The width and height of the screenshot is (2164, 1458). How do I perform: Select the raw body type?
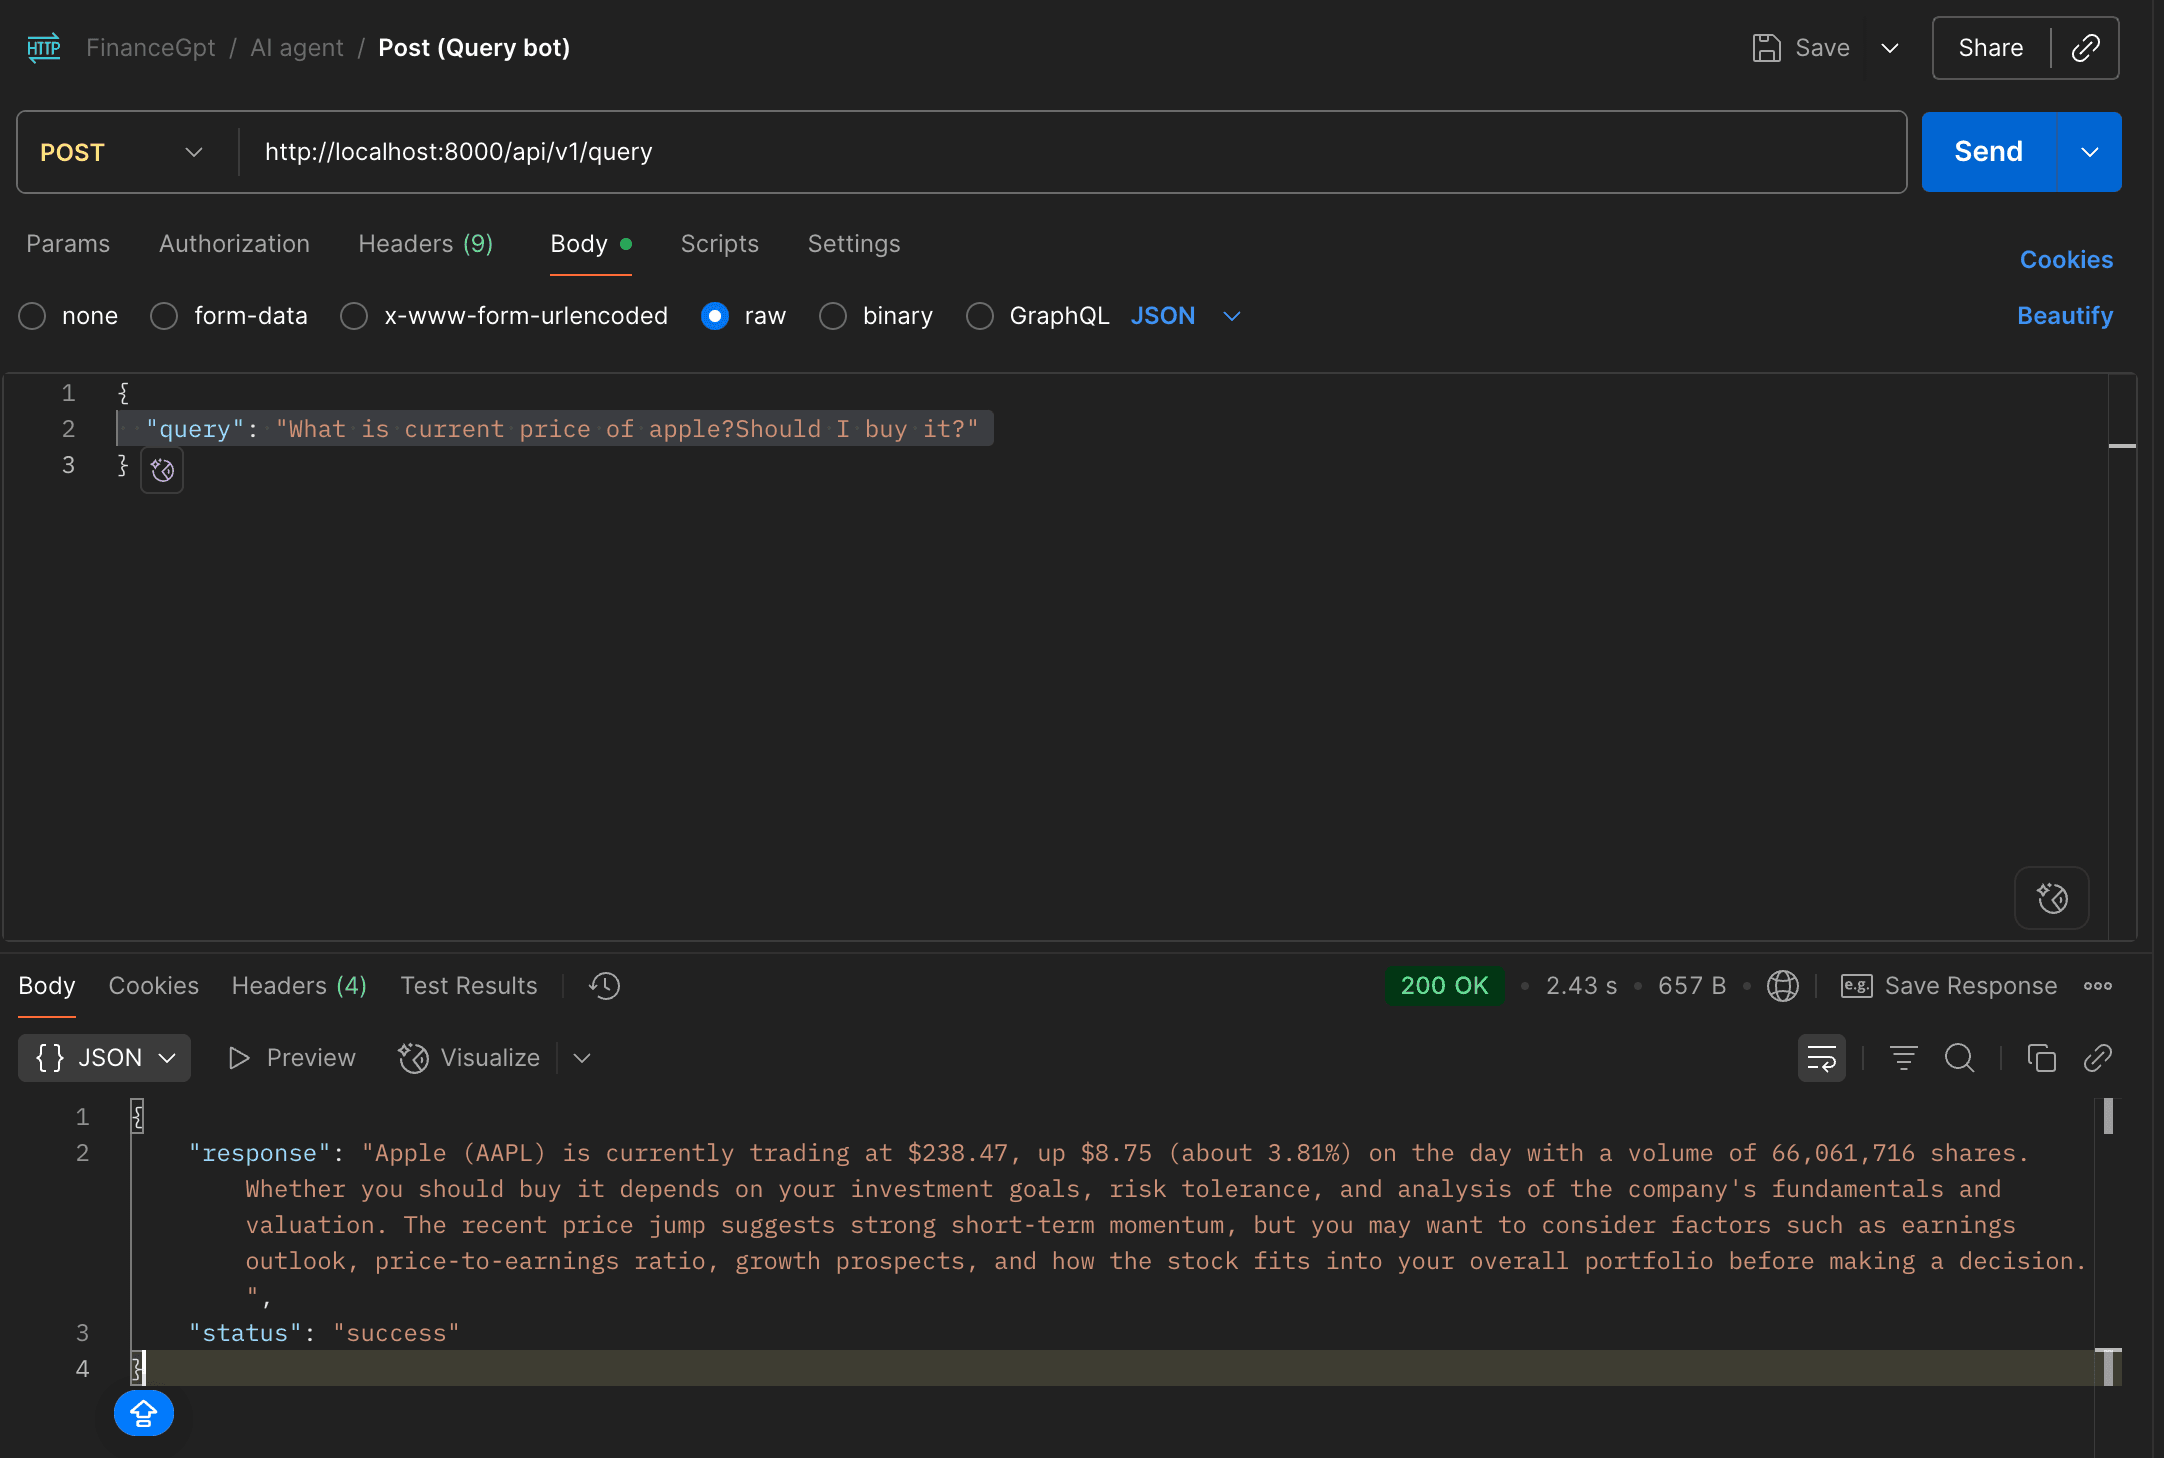pyautogui.click(x=715, y=316)
